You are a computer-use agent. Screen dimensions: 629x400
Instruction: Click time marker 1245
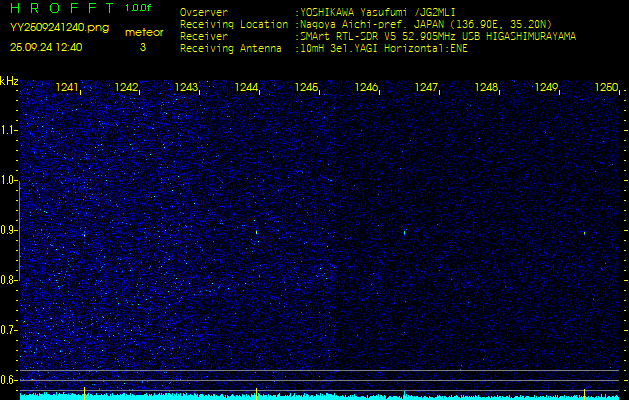pyautogui.click(x=306, y=87)
